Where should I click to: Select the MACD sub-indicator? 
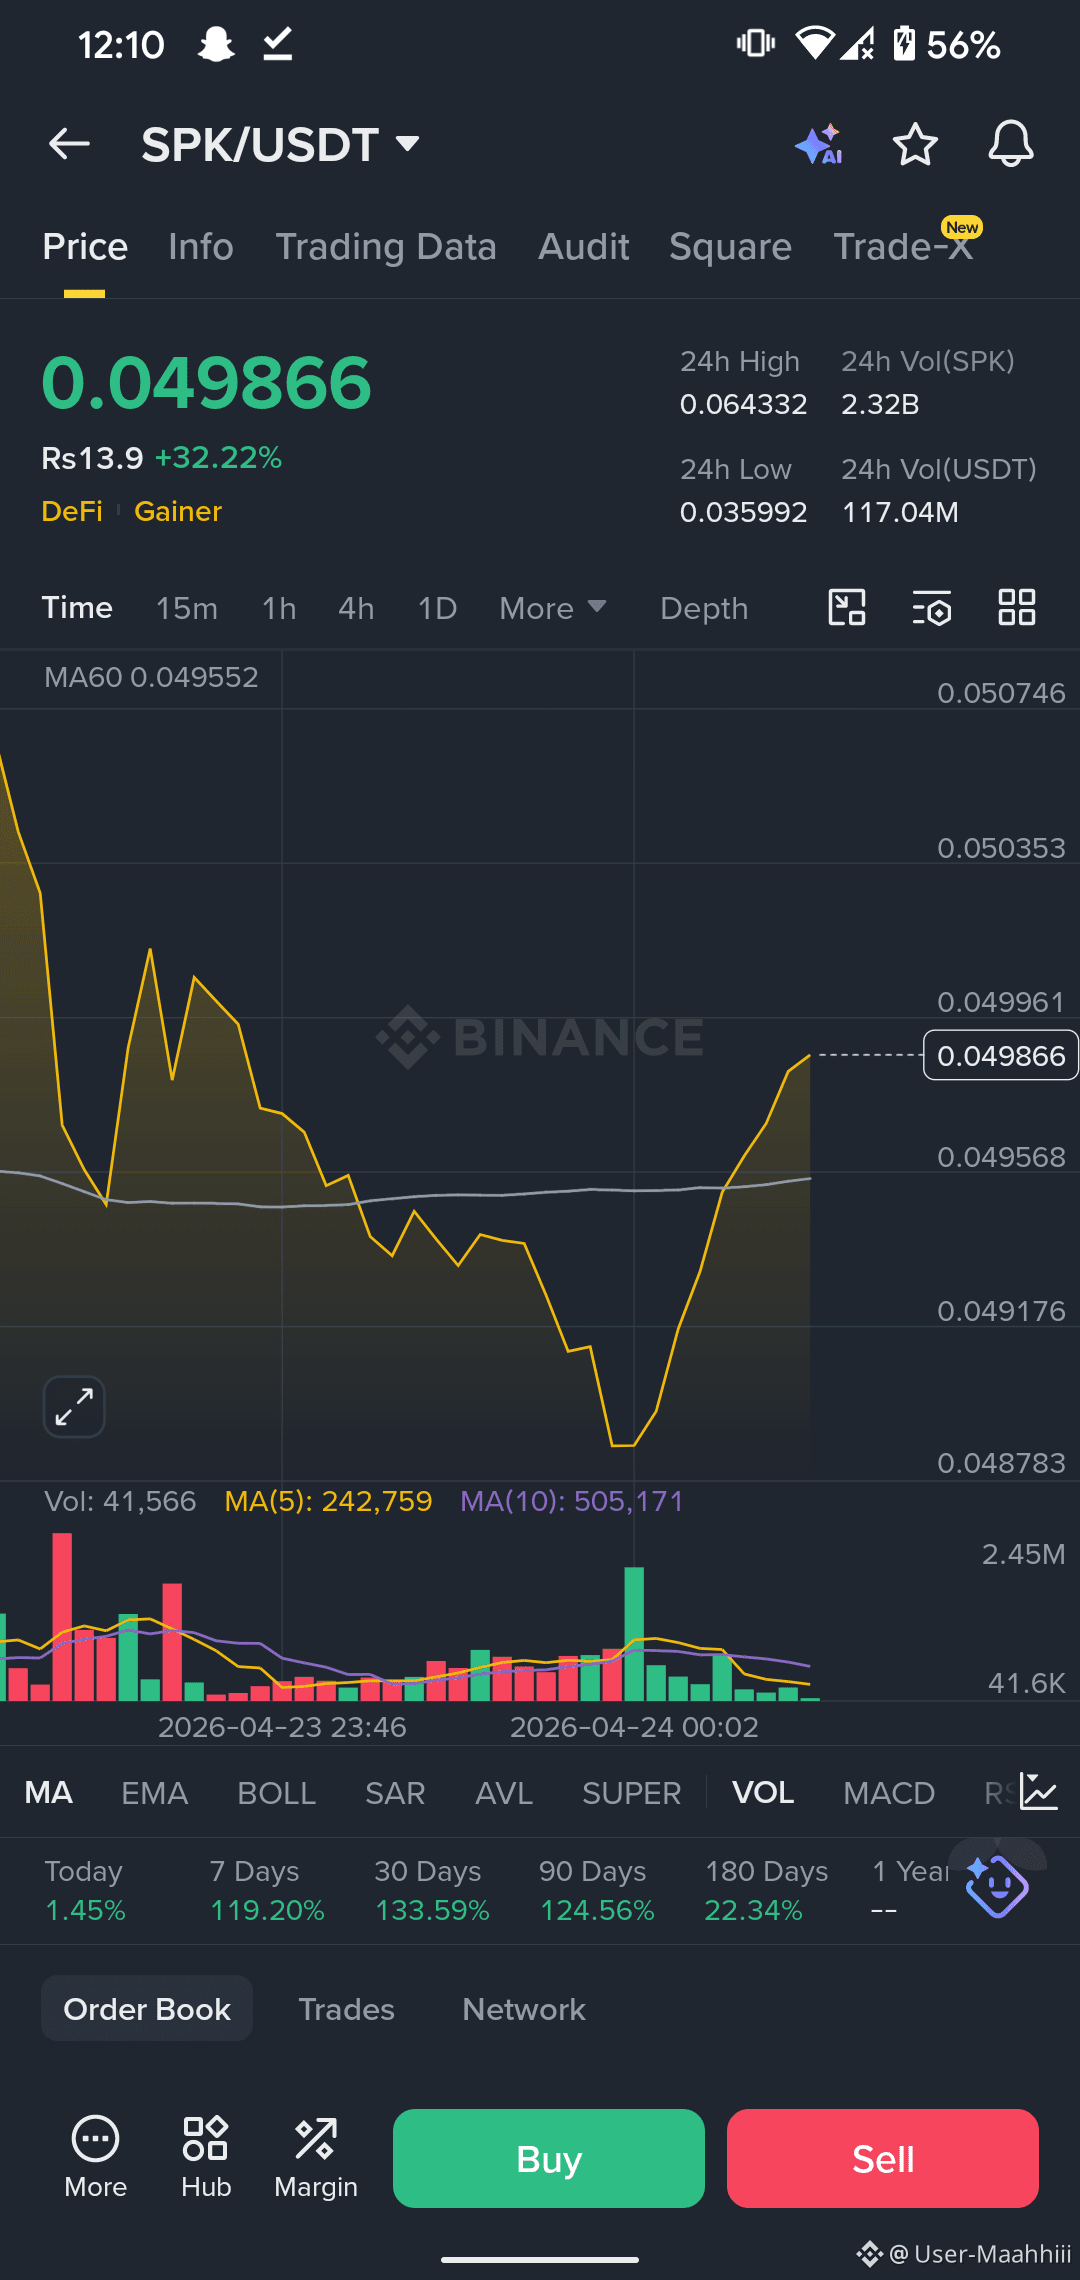(888, 1793)
